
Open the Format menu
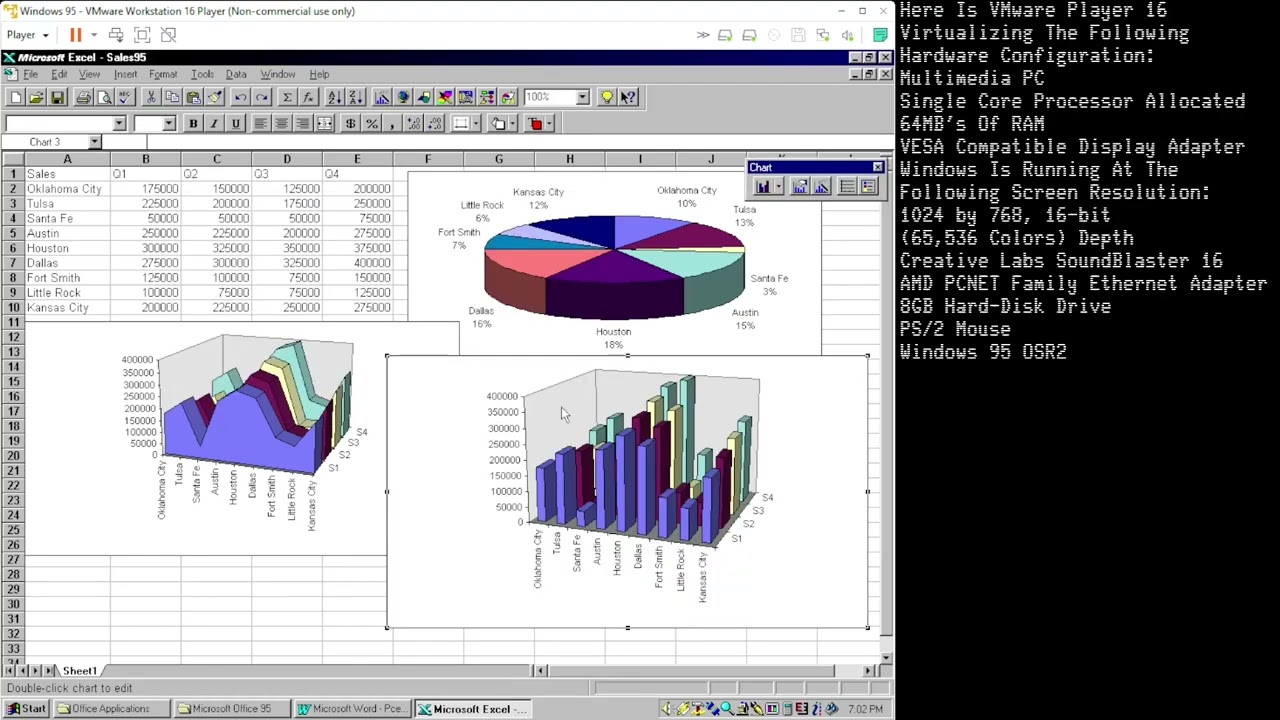162,74
